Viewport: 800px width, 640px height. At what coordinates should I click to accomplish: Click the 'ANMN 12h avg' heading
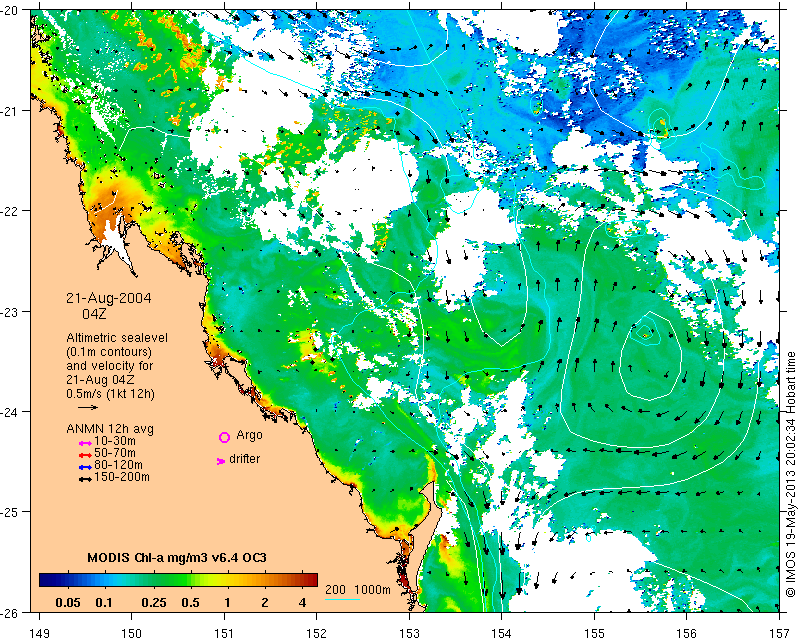click(x=110, y=429)
